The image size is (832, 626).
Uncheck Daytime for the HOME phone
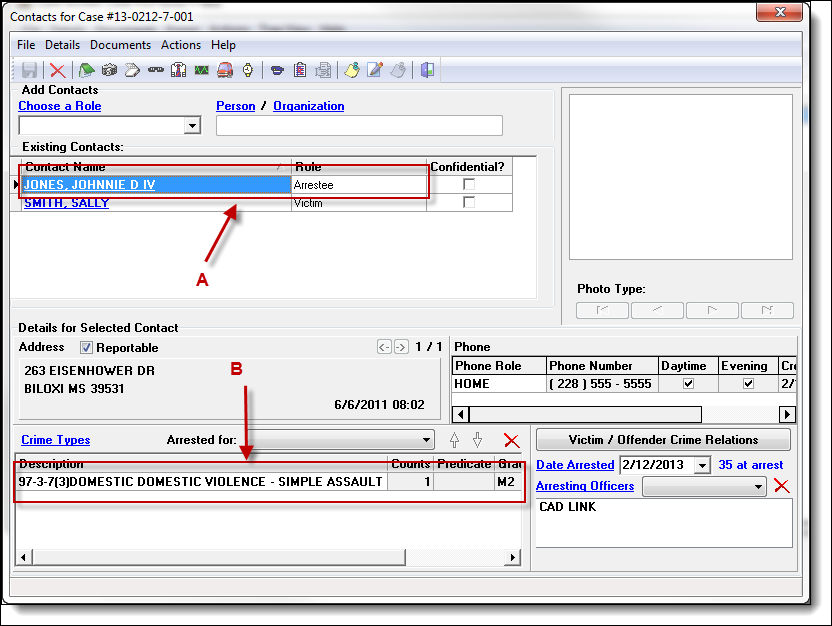687,384
